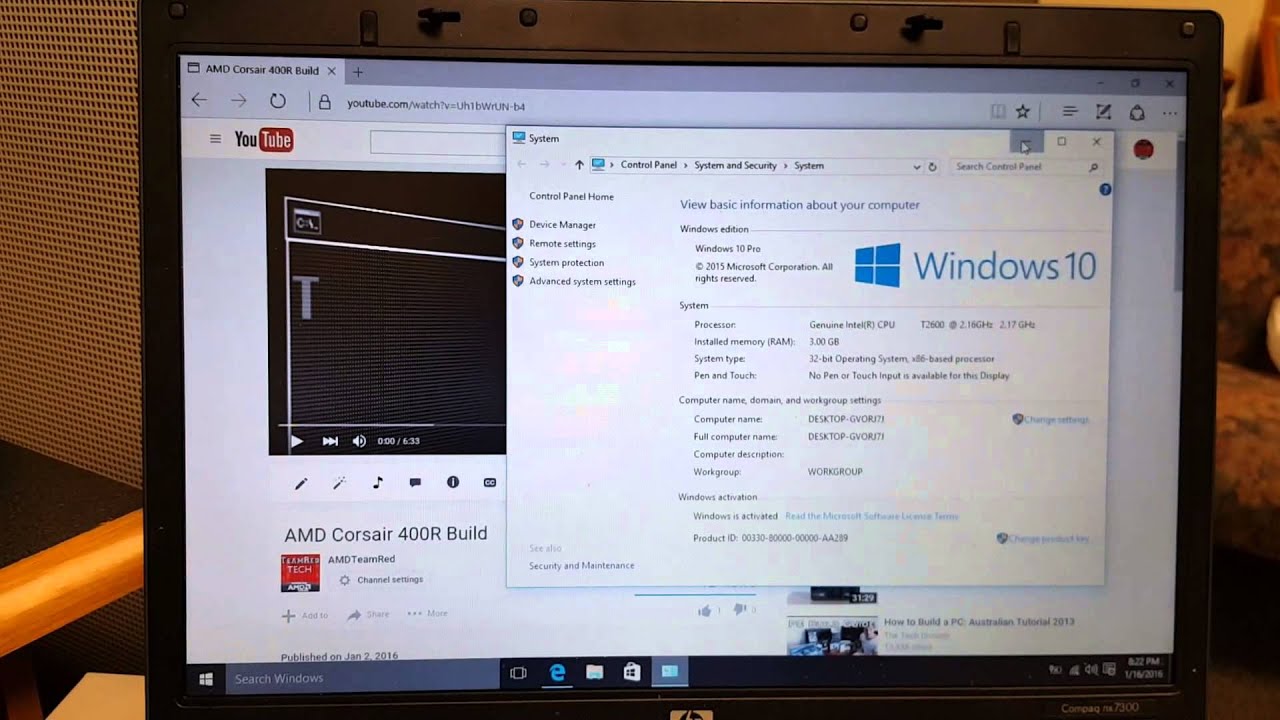This screenshot has height=720, width=1280.
Task: Select Control Panel breadcrumb
Action: pyautogui.click(x=648, y=166)
